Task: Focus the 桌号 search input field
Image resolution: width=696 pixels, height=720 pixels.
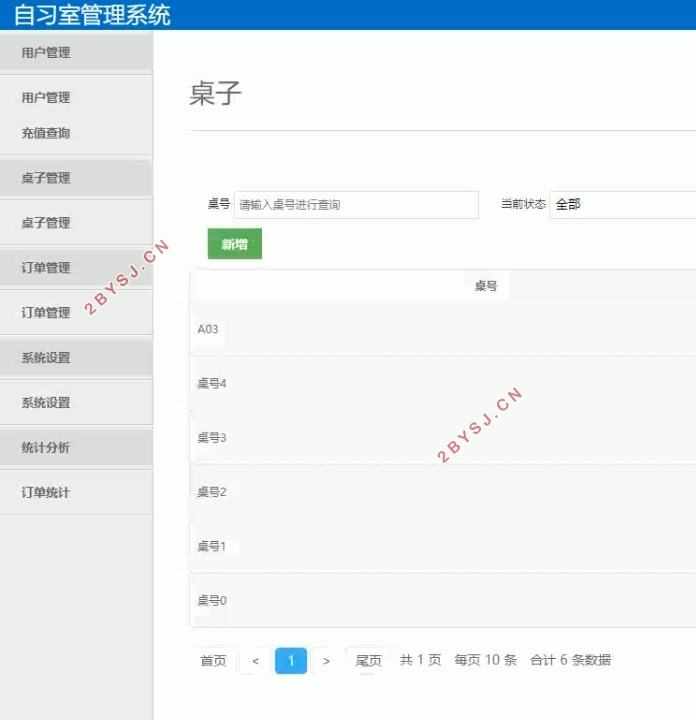Action: coord(356,205)
